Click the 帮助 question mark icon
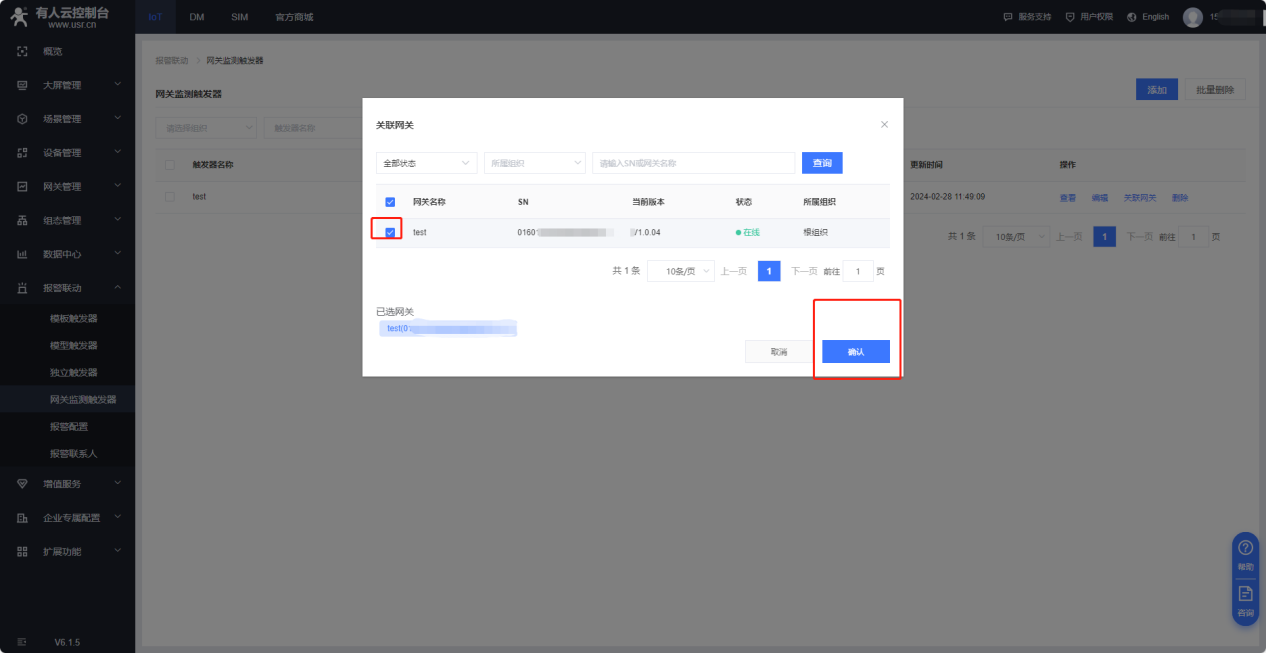Viewport: 1266px width, 653px height. point(1245,548)
